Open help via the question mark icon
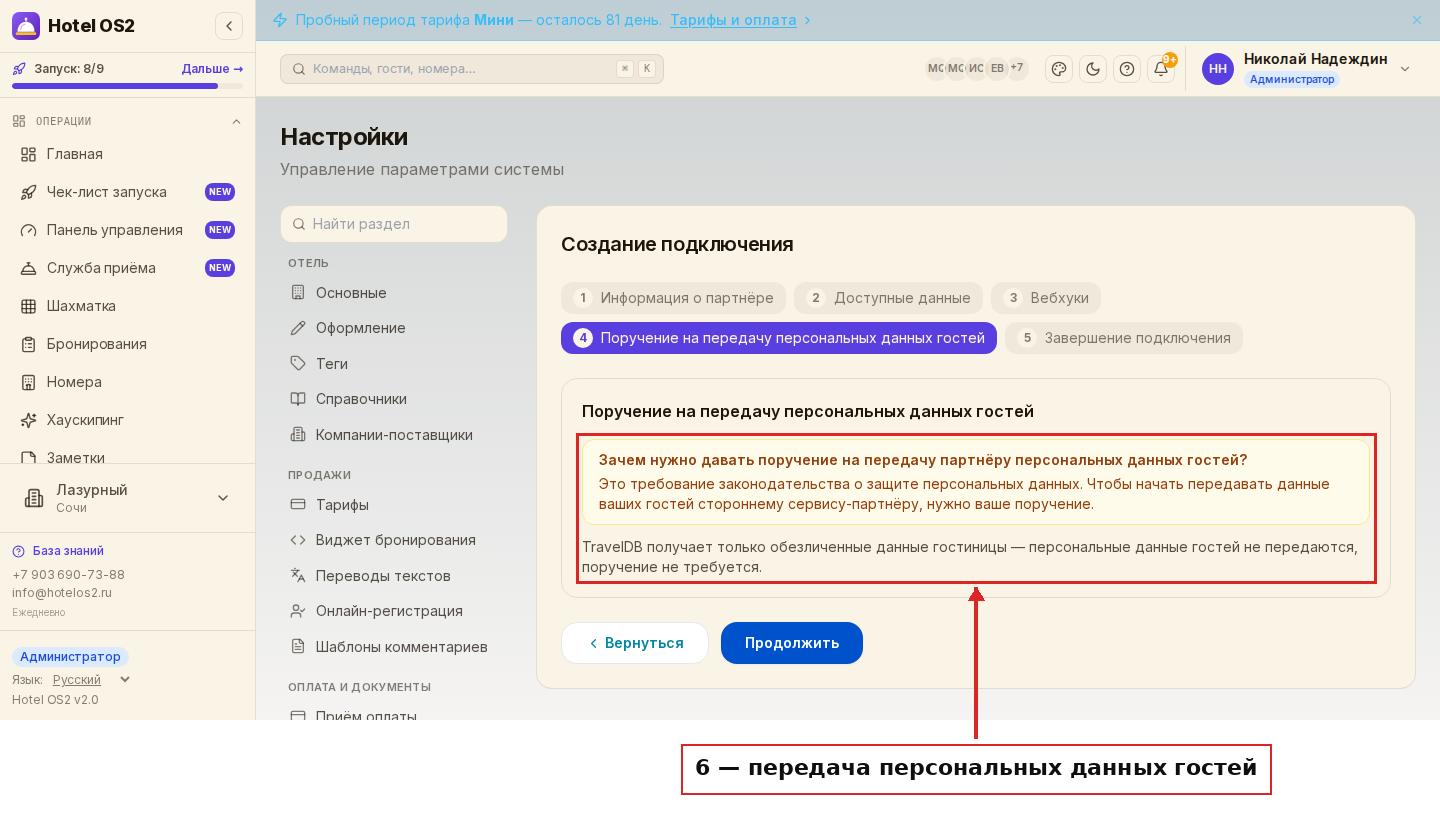This screenshot has width=1440, height=818. pos(1127,69)
